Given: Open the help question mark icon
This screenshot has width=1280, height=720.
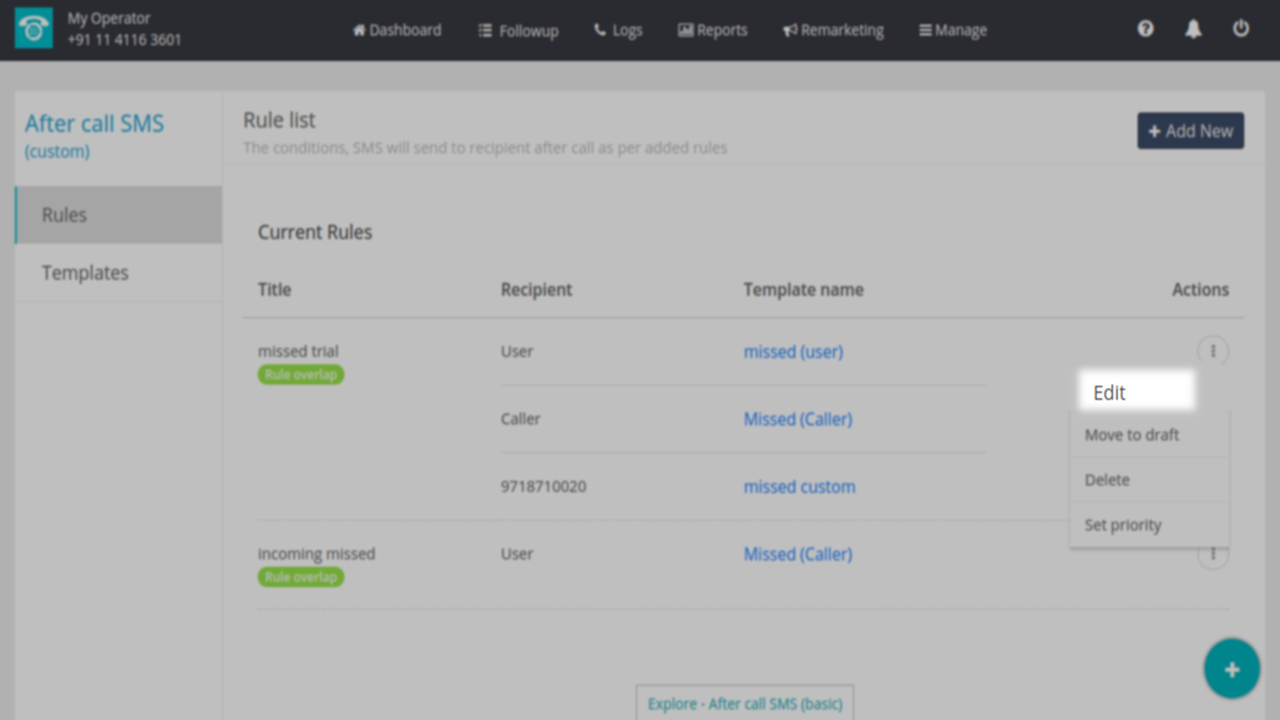Looking at the screenshot, I should pyautogui.click(x=1145, y=29).
